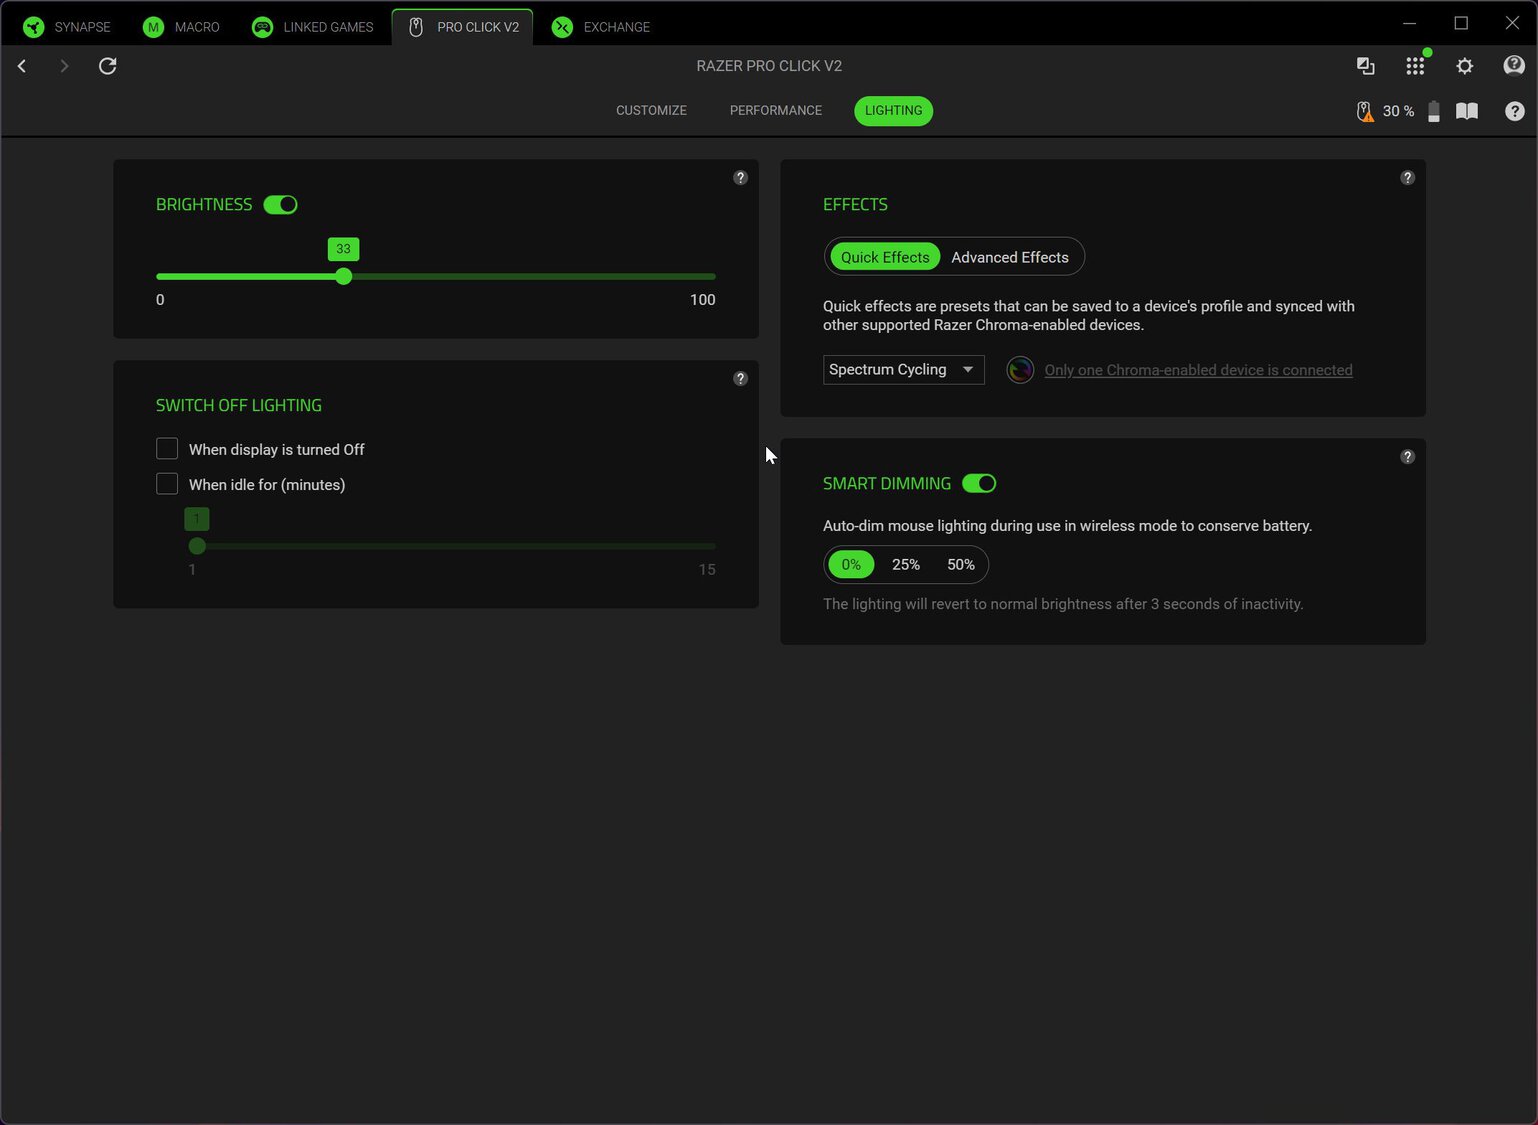
Task: Switch to the CUSTOMIZE section
Action: pos(651,111)
